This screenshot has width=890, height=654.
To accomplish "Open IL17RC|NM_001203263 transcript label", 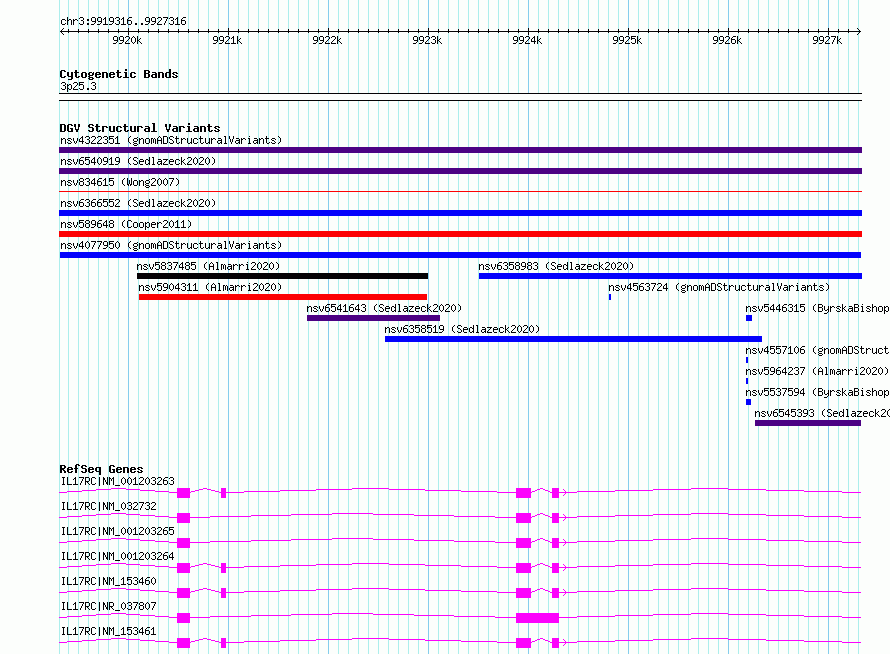I will click(117, 481).
